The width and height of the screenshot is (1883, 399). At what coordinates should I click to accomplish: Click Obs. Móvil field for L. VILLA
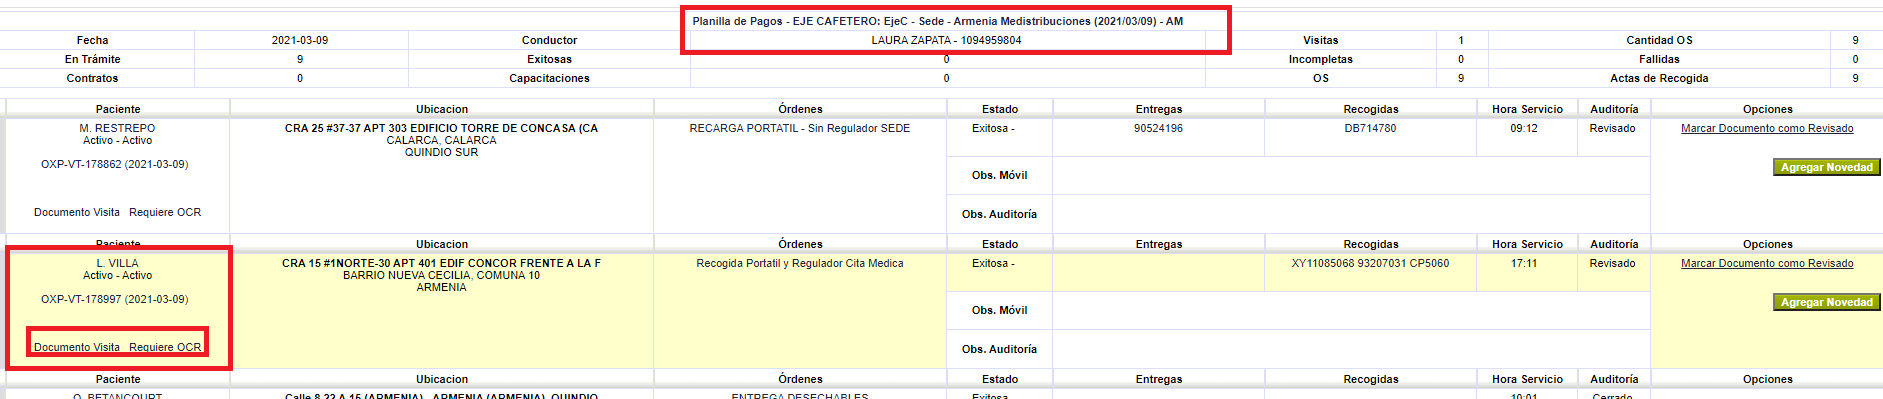1351,310
